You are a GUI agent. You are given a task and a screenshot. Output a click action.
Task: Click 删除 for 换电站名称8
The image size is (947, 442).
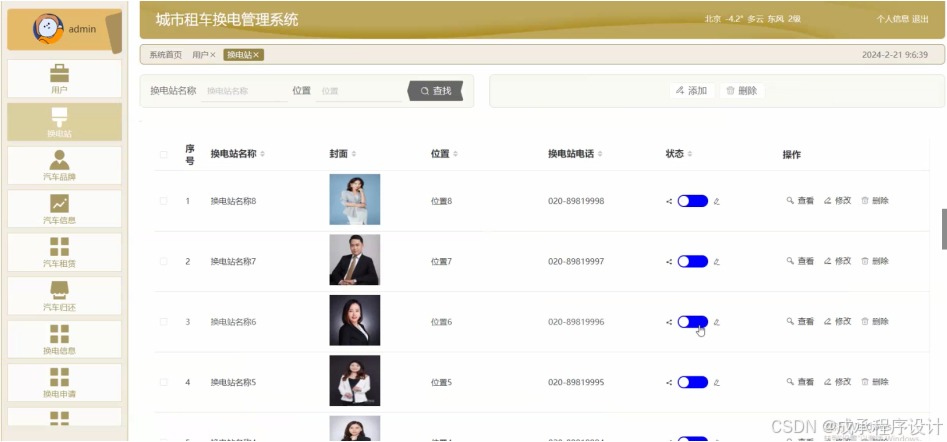coord(875,201)
